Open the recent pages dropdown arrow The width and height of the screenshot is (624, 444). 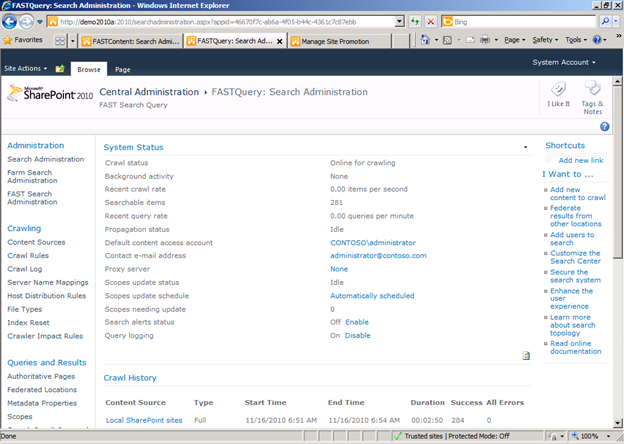[x=40, y=22]
